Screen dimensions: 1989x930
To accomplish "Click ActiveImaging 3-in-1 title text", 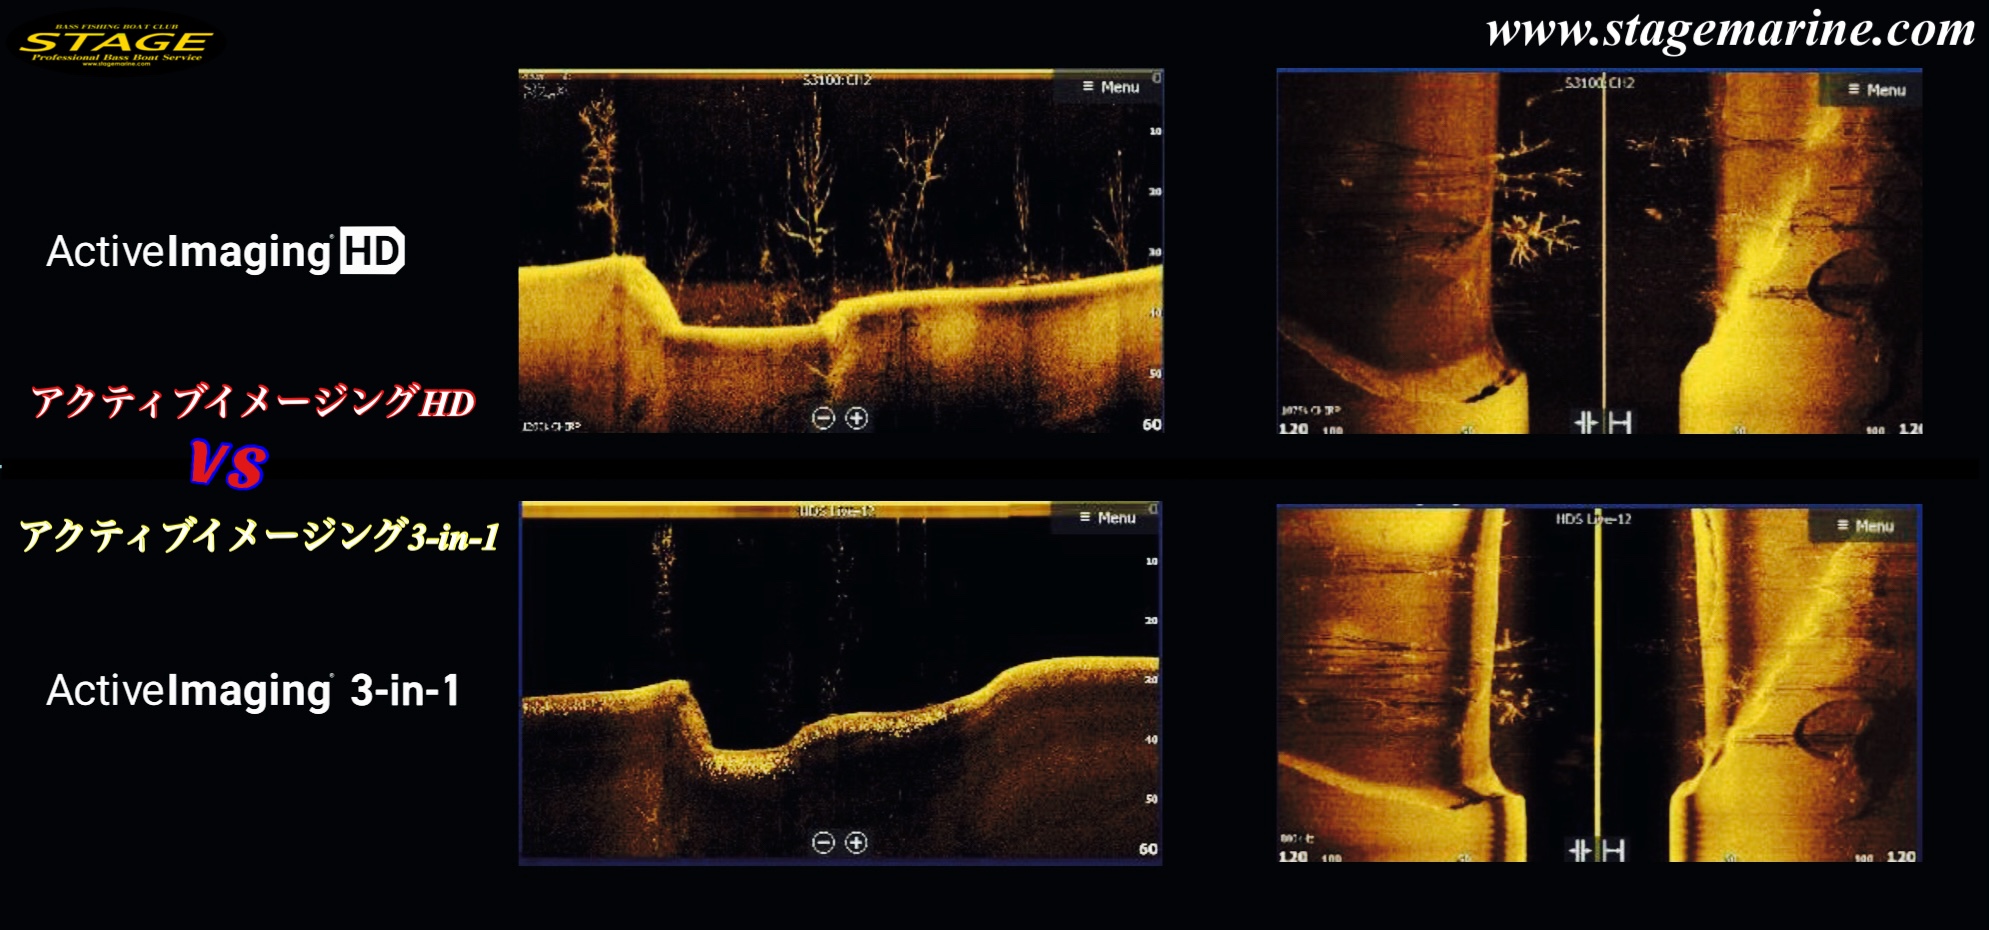I will (x=253, y=690).
